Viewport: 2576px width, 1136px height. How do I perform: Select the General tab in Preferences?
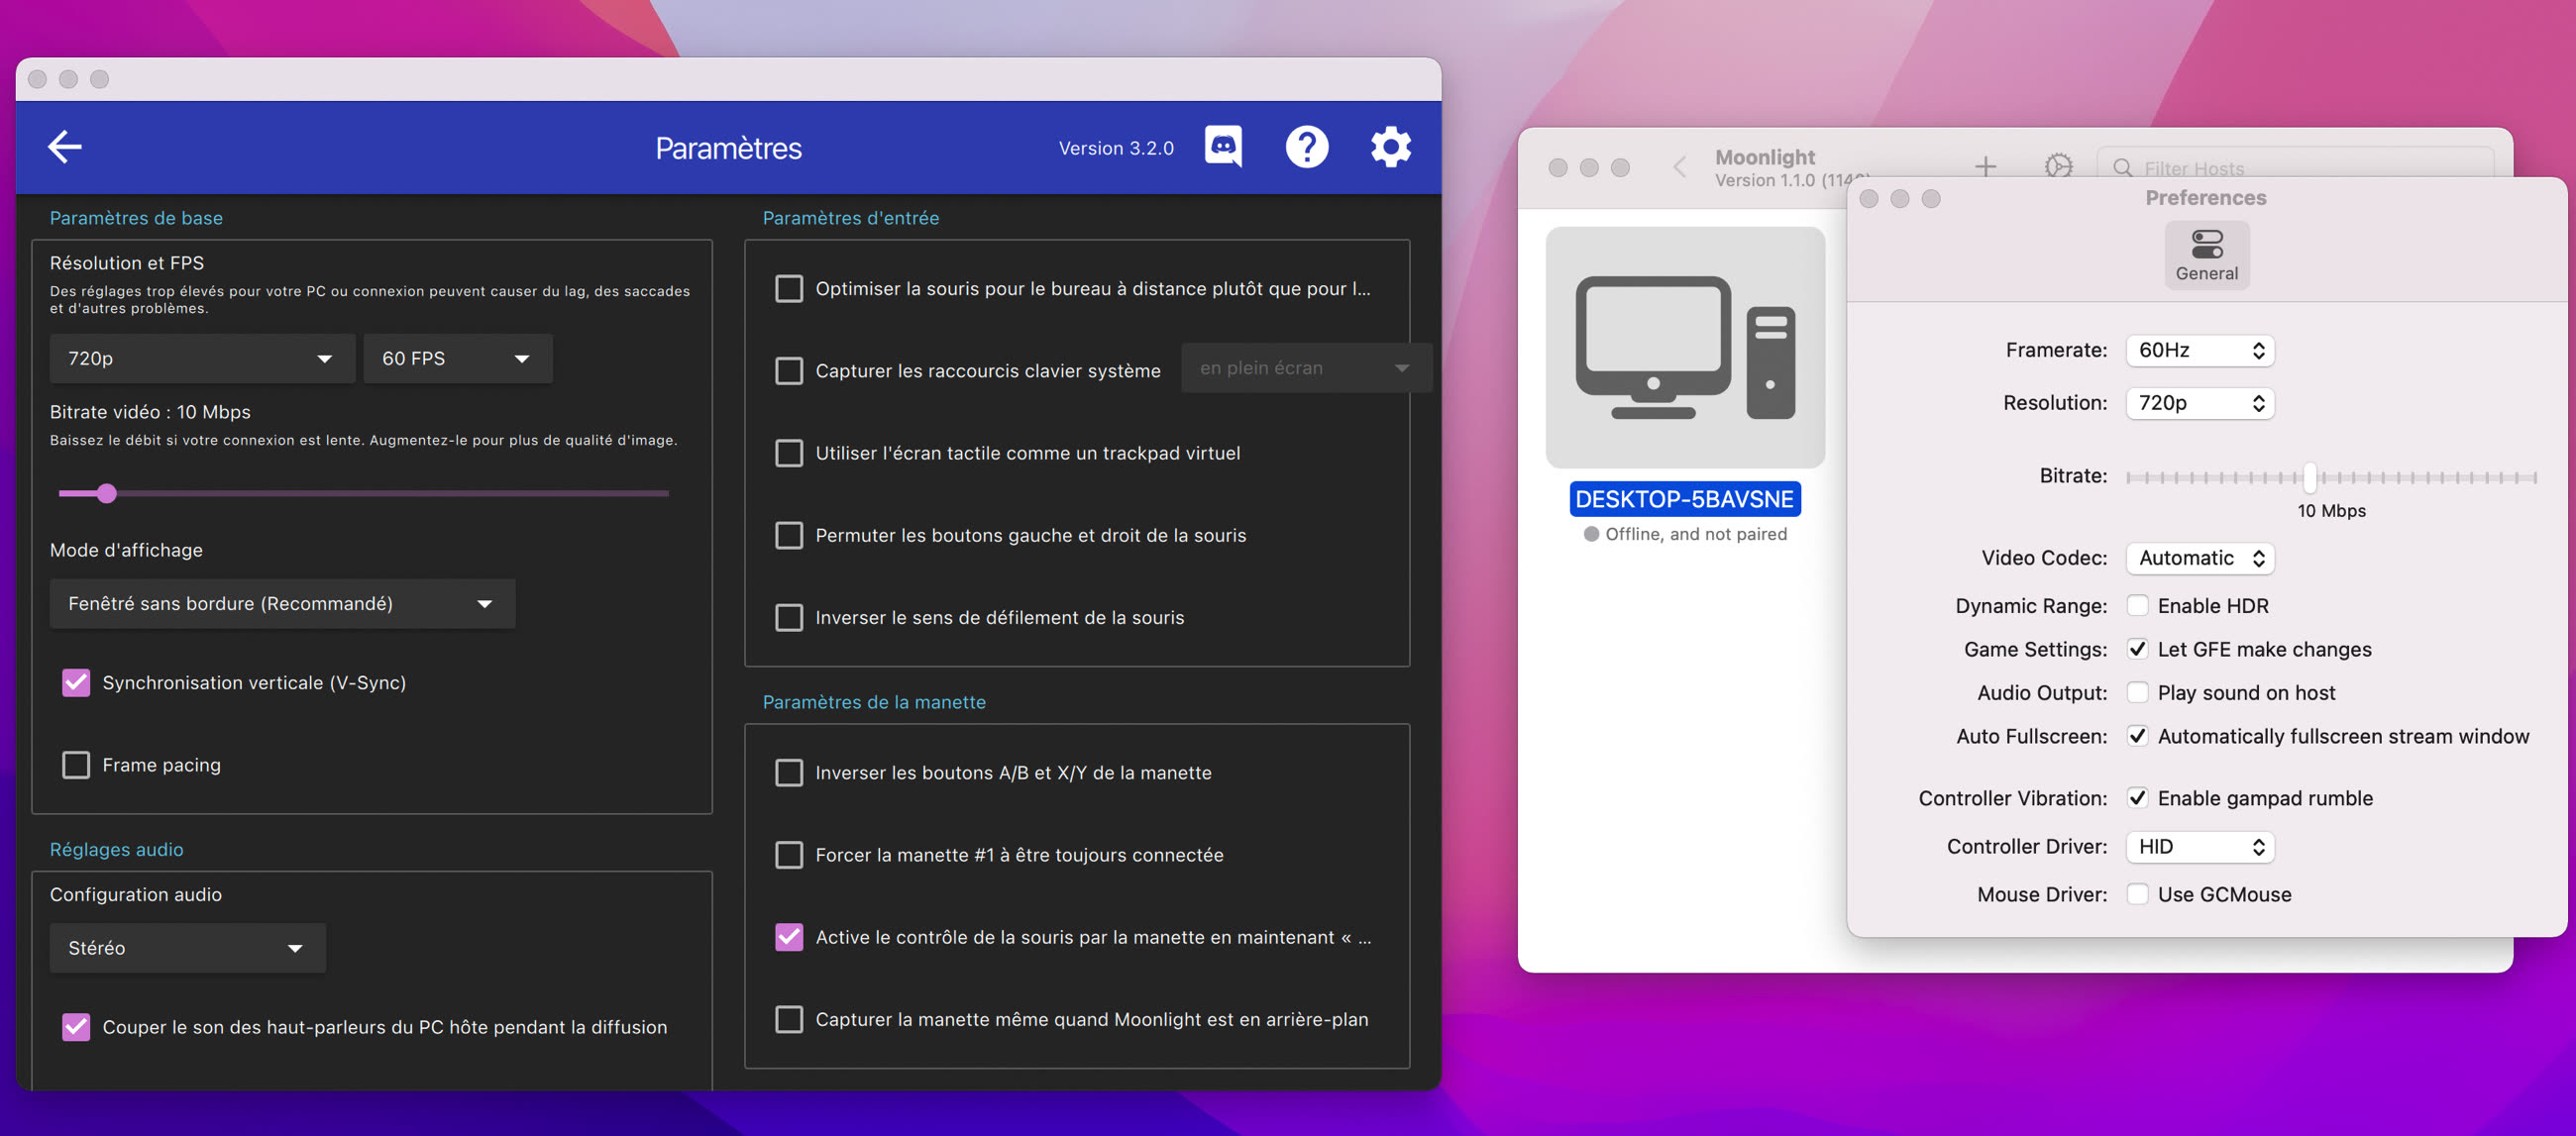(2207, 255)
